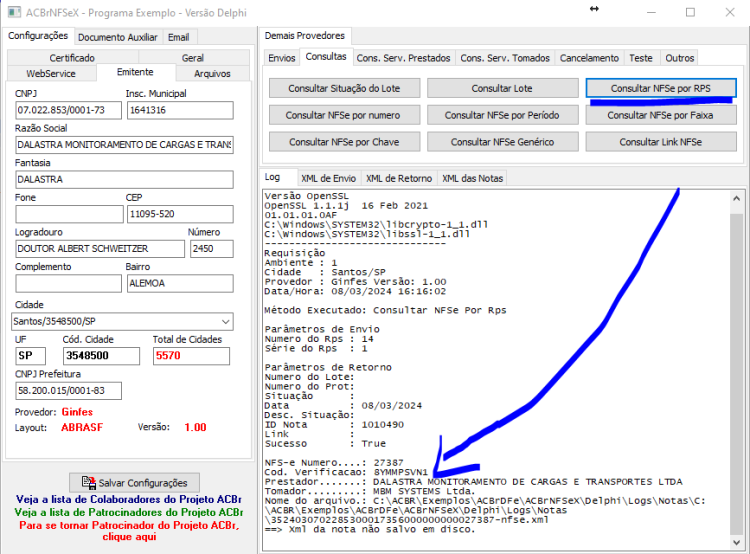Click the empty Fone field

tap(69, 214)
